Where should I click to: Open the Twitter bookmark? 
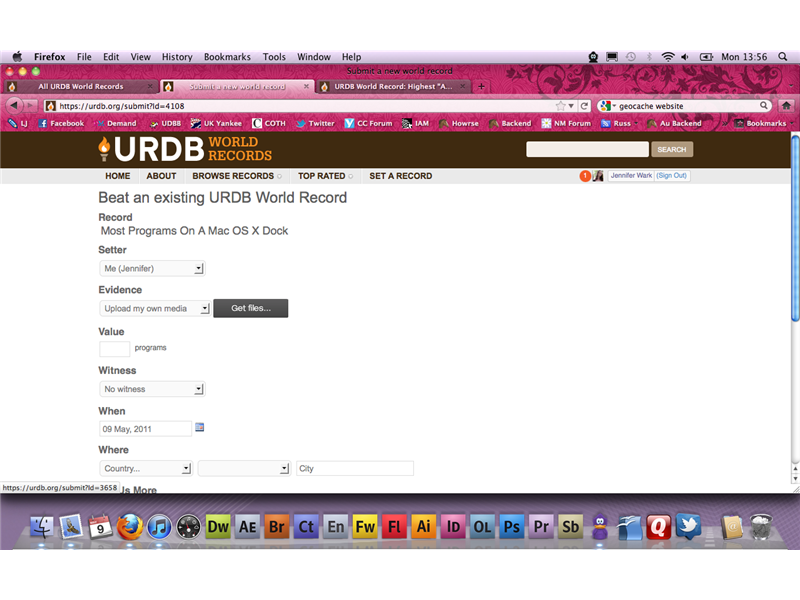point(316,123)
